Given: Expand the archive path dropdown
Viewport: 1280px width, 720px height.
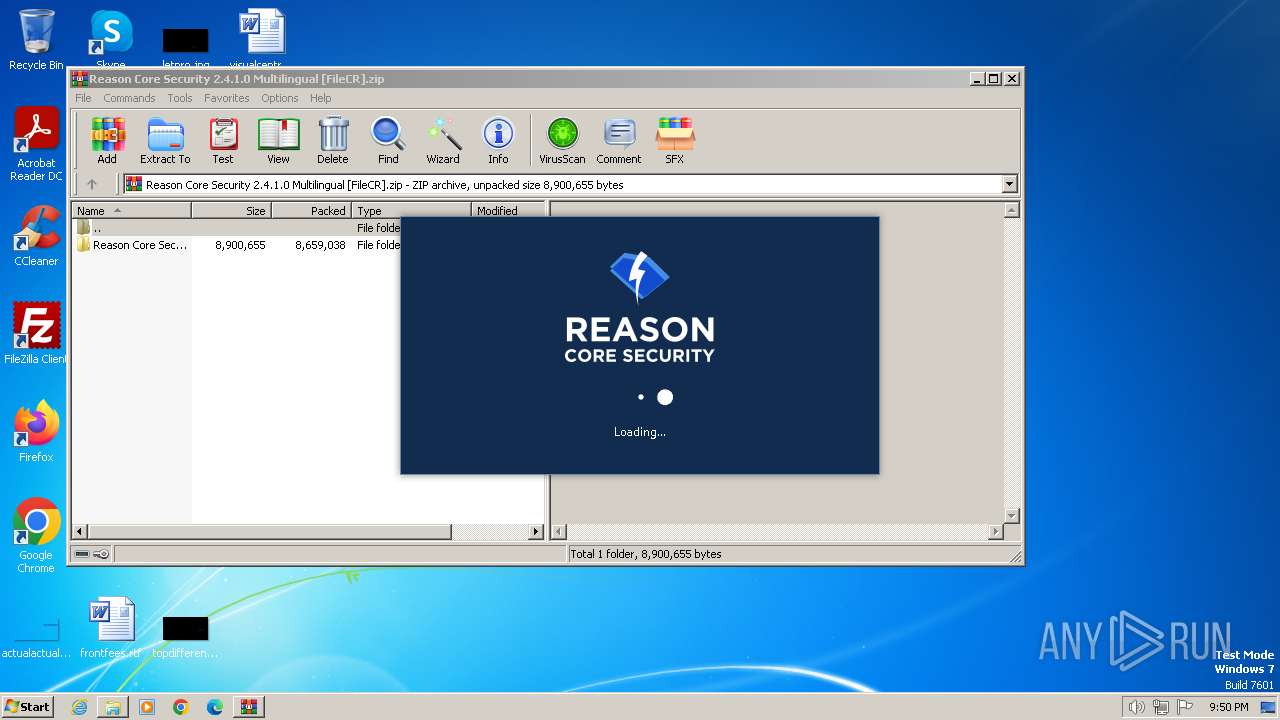Looking at the screenshot, I should coord(1009,184).
